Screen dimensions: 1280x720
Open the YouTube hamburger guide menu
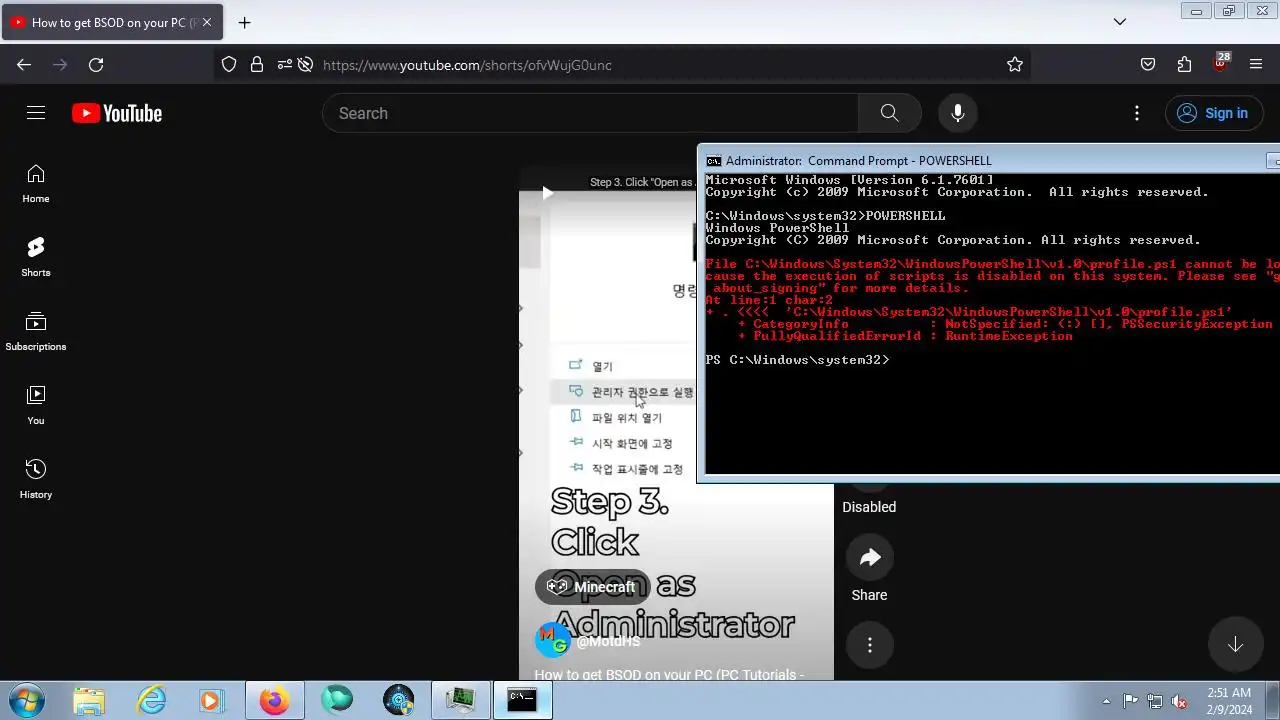[36, 113]
